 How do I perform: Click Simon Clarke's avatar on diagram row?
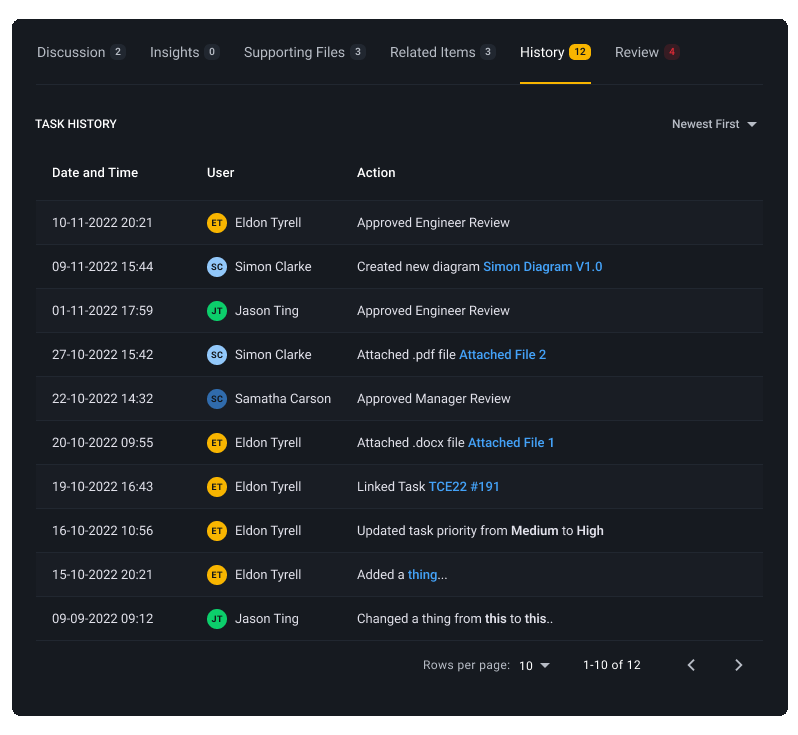click(217, 267)
